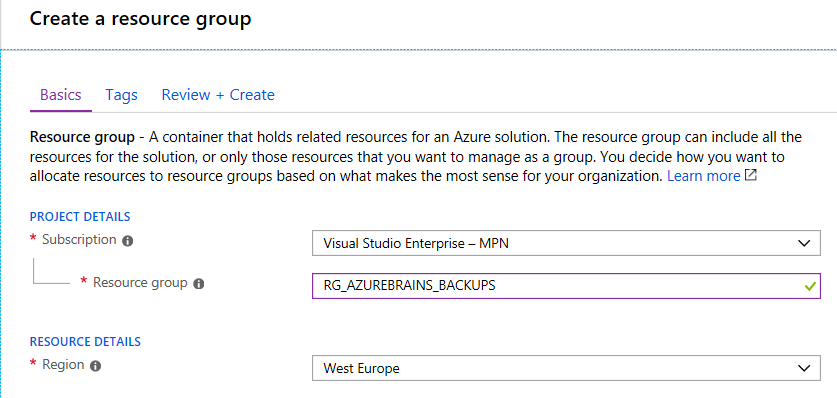Click the external link icon after Learn more
This screenshot has height=398, width=837.
click(x=751, y=175)
